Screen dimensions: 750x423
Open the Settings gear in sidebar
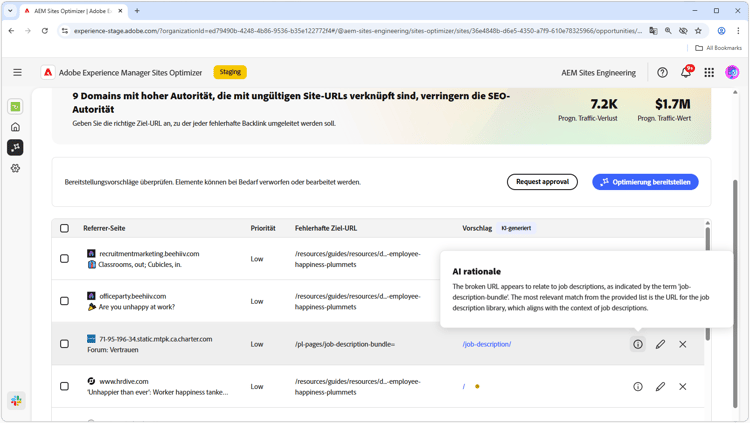15,168
